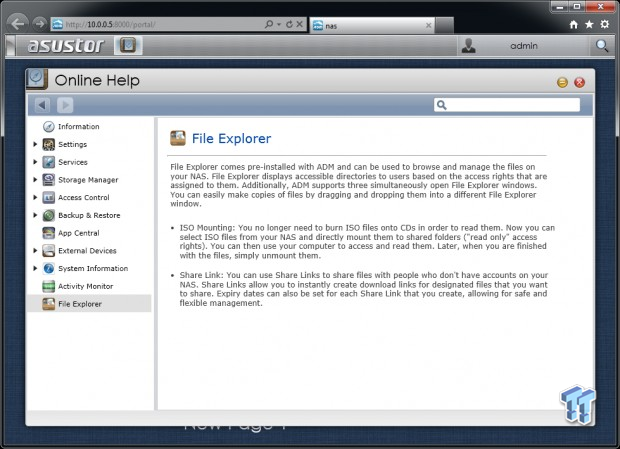Select the System Information help topic label

click(93, 268)
